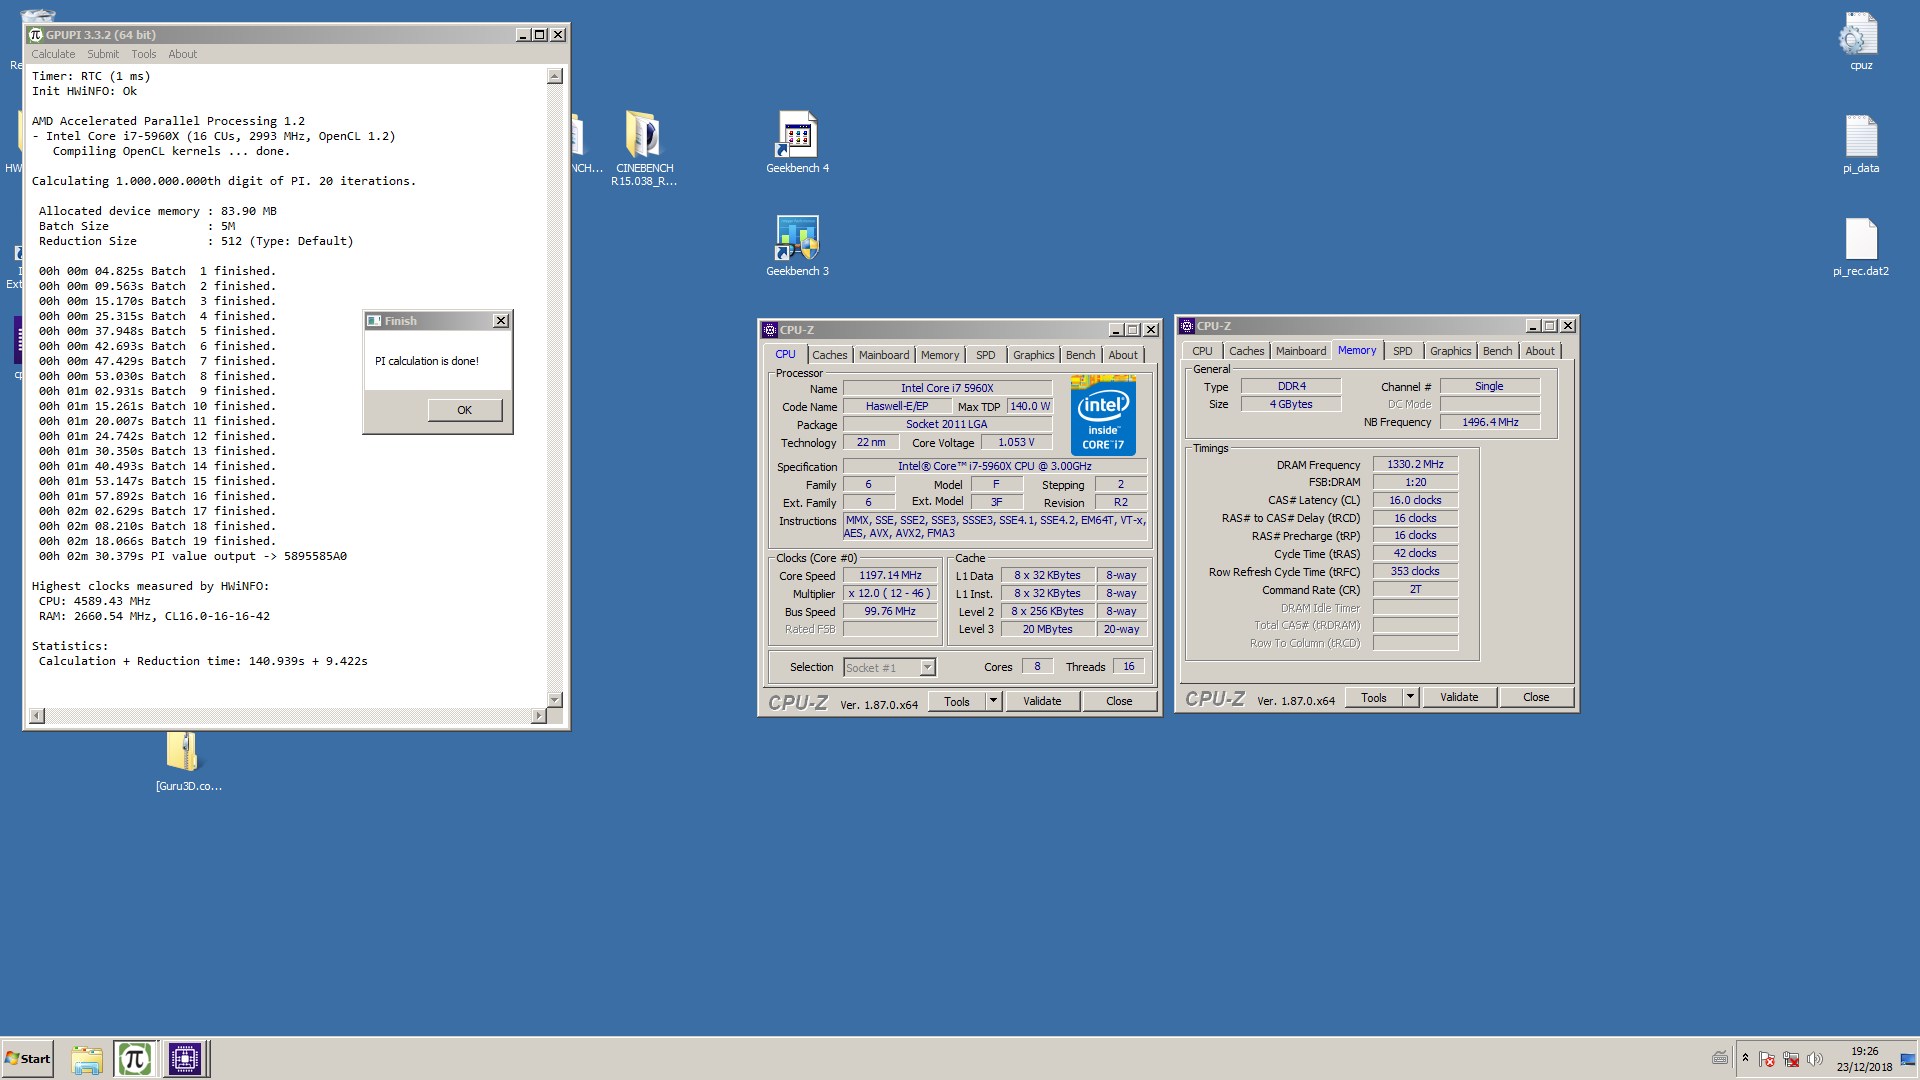Click the Core Voltage value 1.053 V
The image size is (1920, 1080).
(1016, 442)
